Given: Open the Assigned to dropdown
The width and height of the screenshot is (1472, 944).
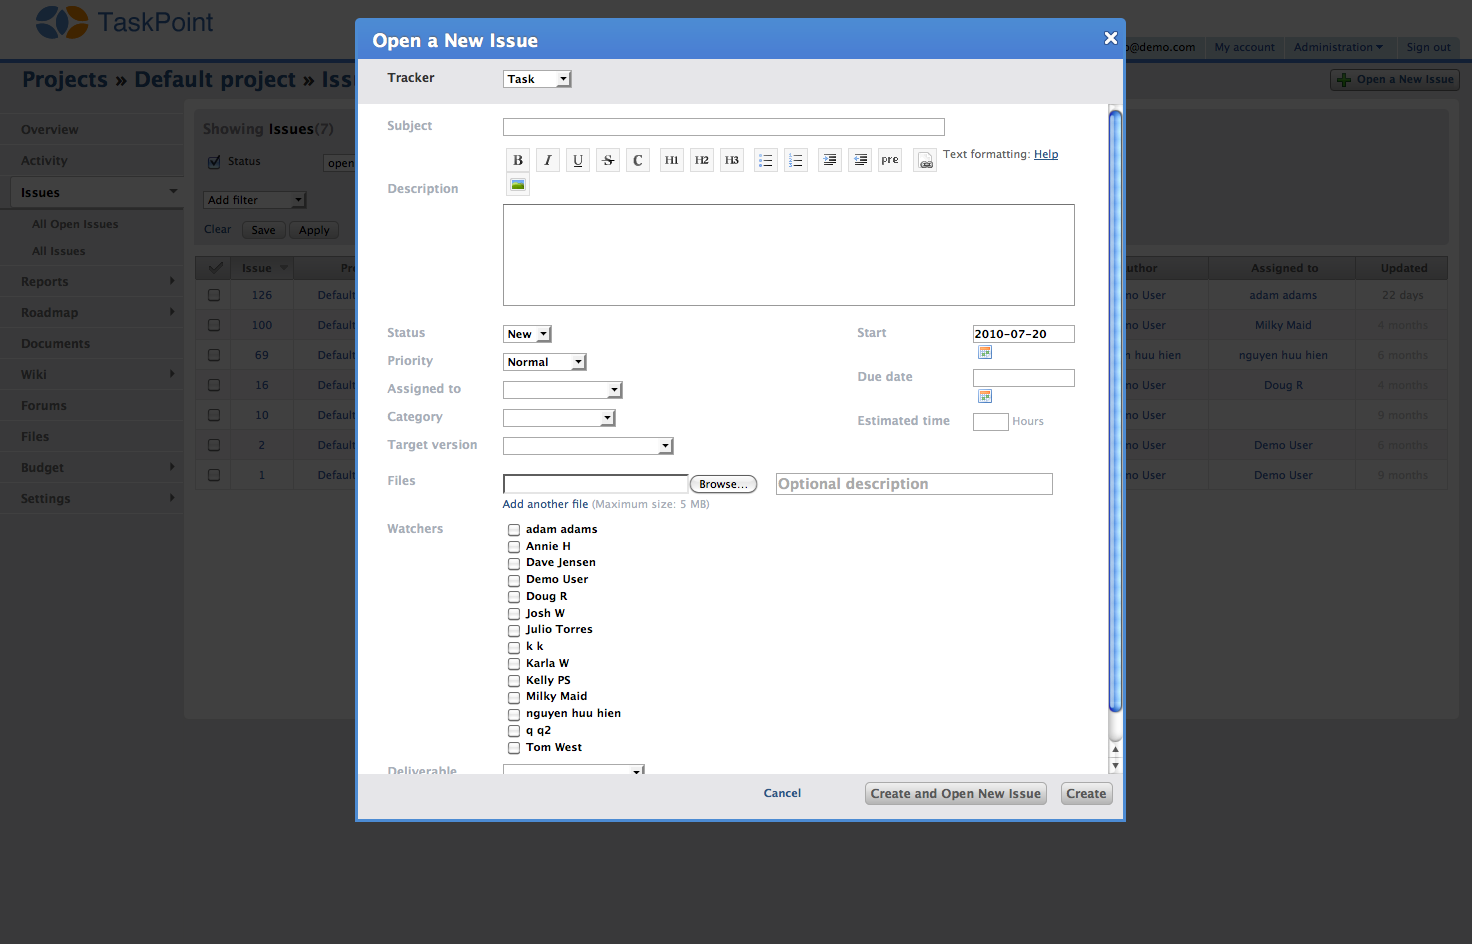Looking at the screenshot, I should (x=562, y=390).
